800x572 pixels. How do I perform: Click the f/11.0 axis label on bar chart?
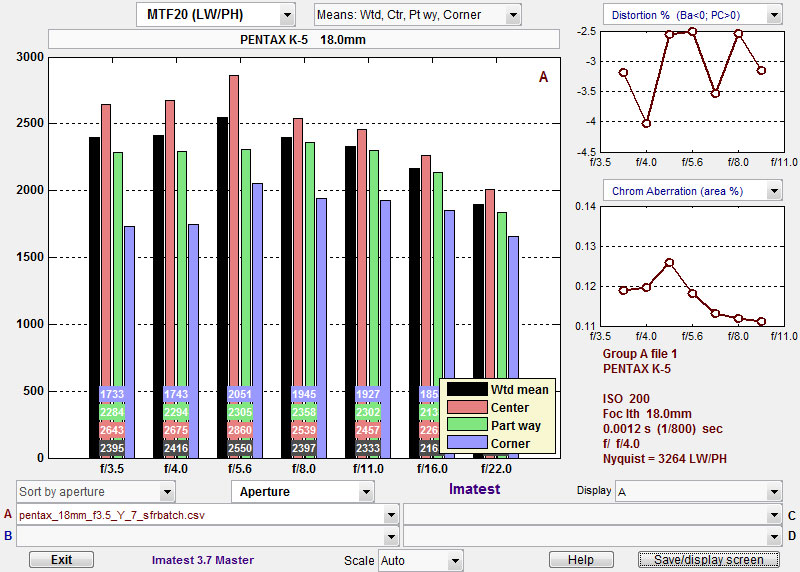click(x=368, y=469)
